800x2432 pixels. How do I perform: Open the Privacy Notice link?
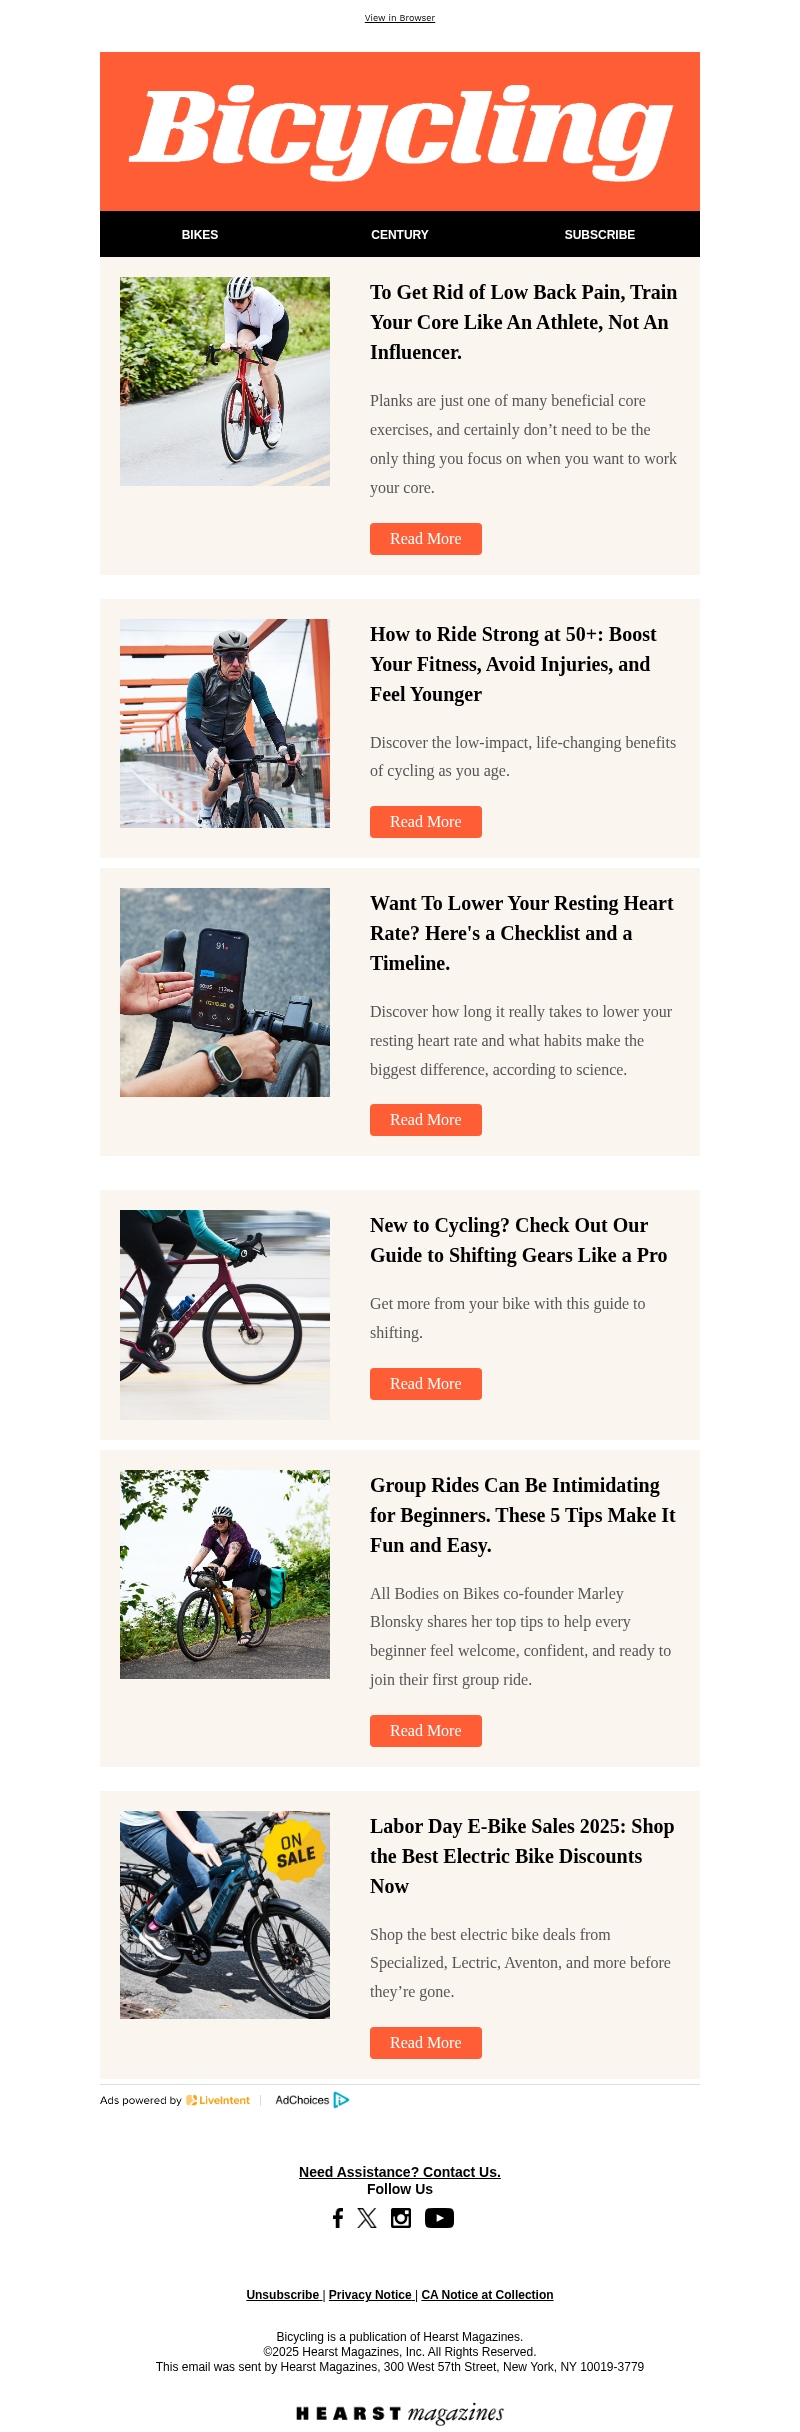click(370, 2295)
